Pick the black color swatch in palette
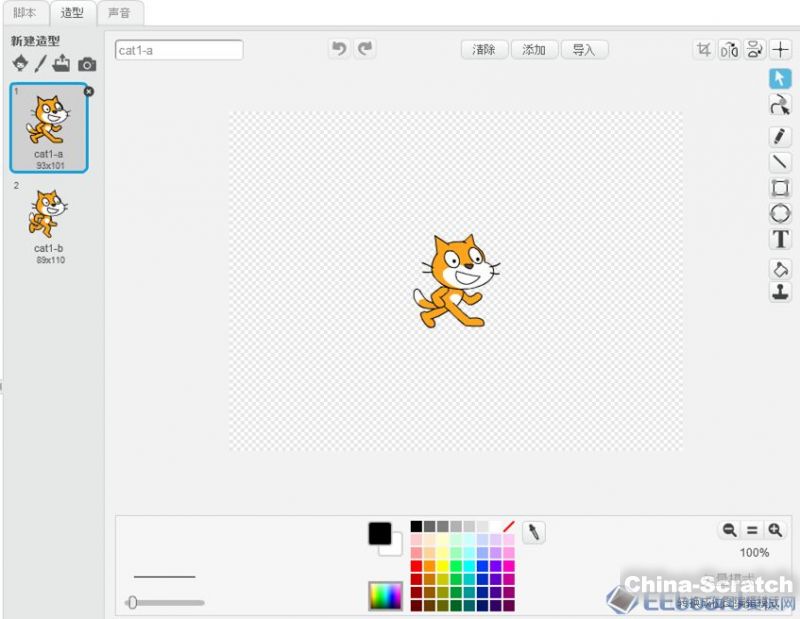The height and width of the screenshot is (619, 800). click(x=416, y=526)
